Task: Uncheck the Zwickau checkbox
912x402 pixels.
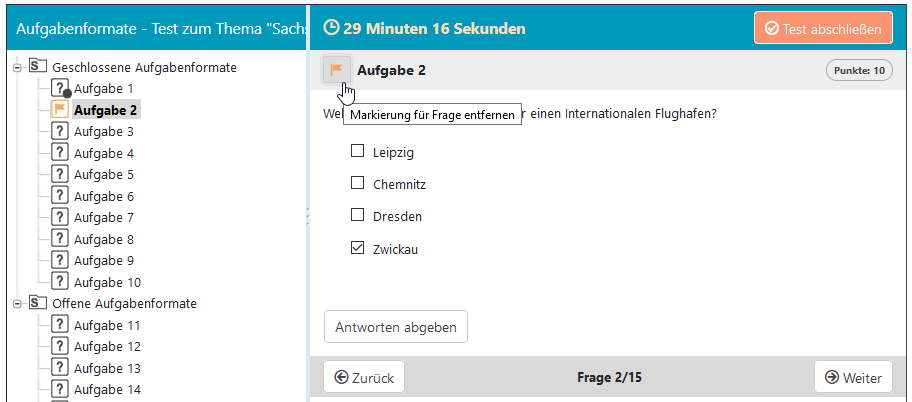Action: pyautogui.click(x=357, y=248)
